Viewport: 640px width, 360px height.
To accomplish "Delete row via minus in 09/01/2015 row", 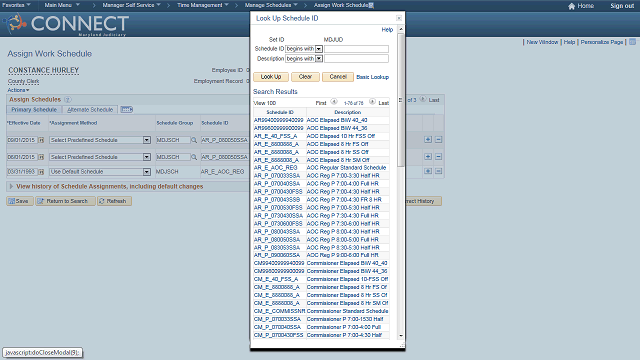I will coord(438,140).
